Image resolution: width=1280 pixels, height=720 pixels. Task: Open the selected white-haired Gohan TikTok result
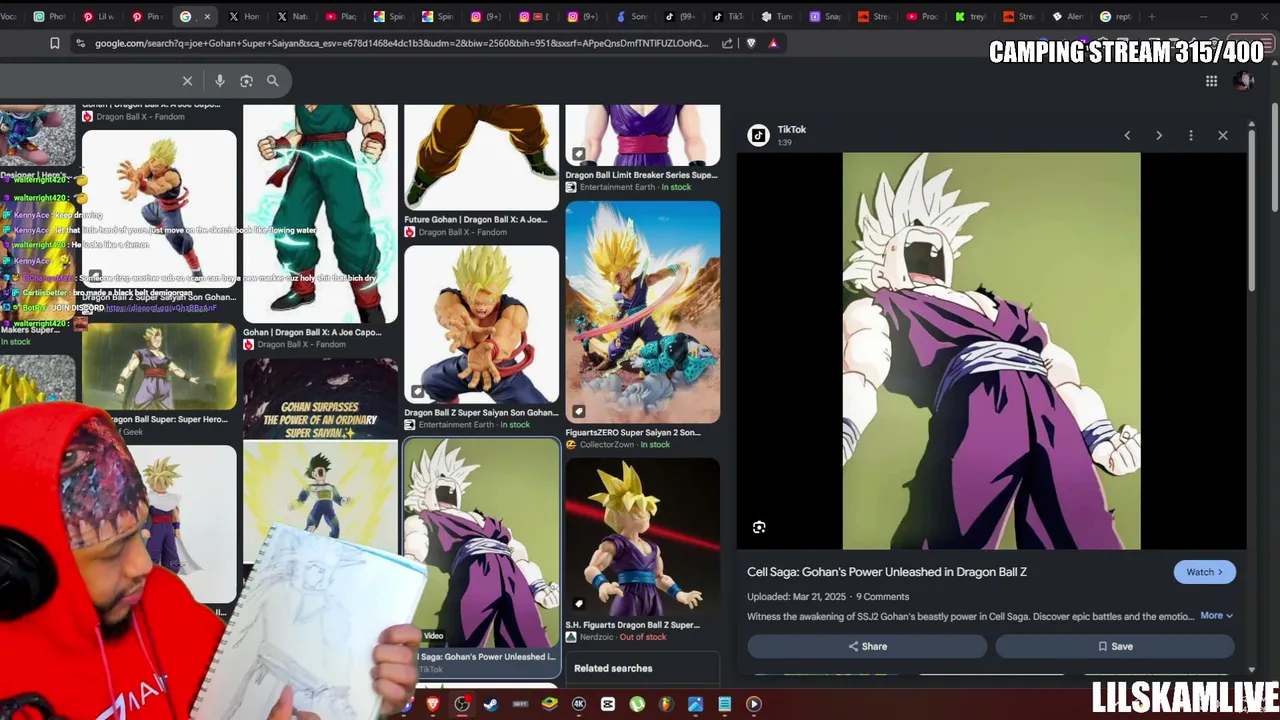point(481,557)
